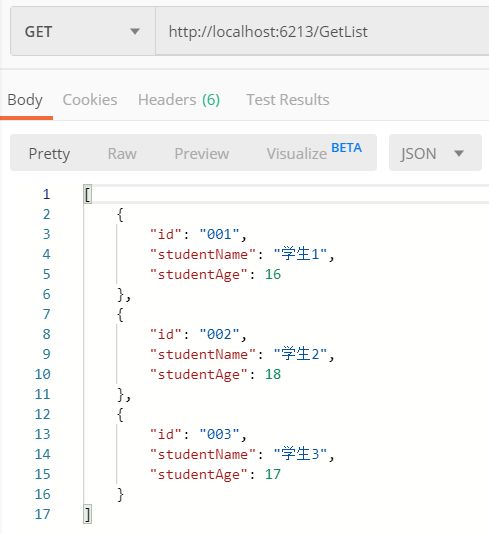
Task: Open the Test Results tab
Action: click(288, 100)
